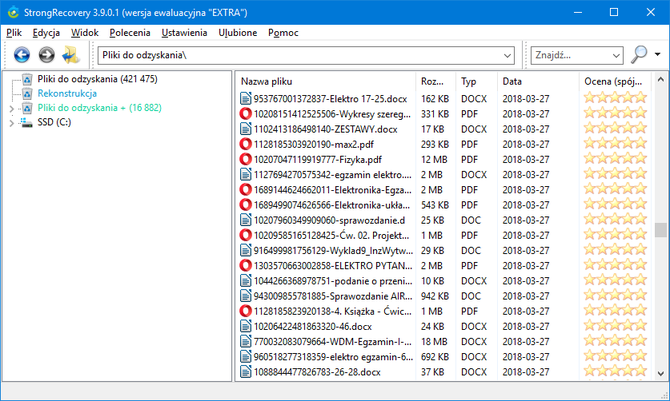
Task: Open the Pomoc menu
Action: coord(283,33)
